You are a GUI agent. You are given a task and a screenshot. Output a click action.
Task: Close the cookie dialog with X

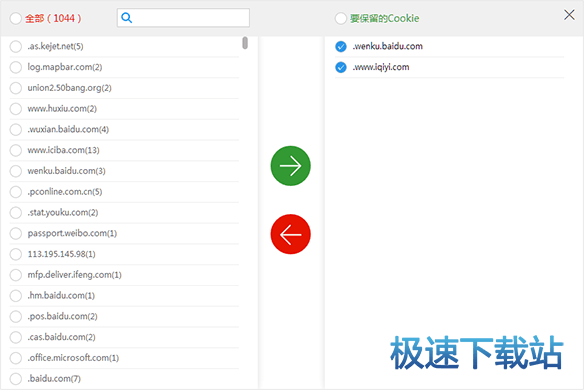[x=569, y=15]
